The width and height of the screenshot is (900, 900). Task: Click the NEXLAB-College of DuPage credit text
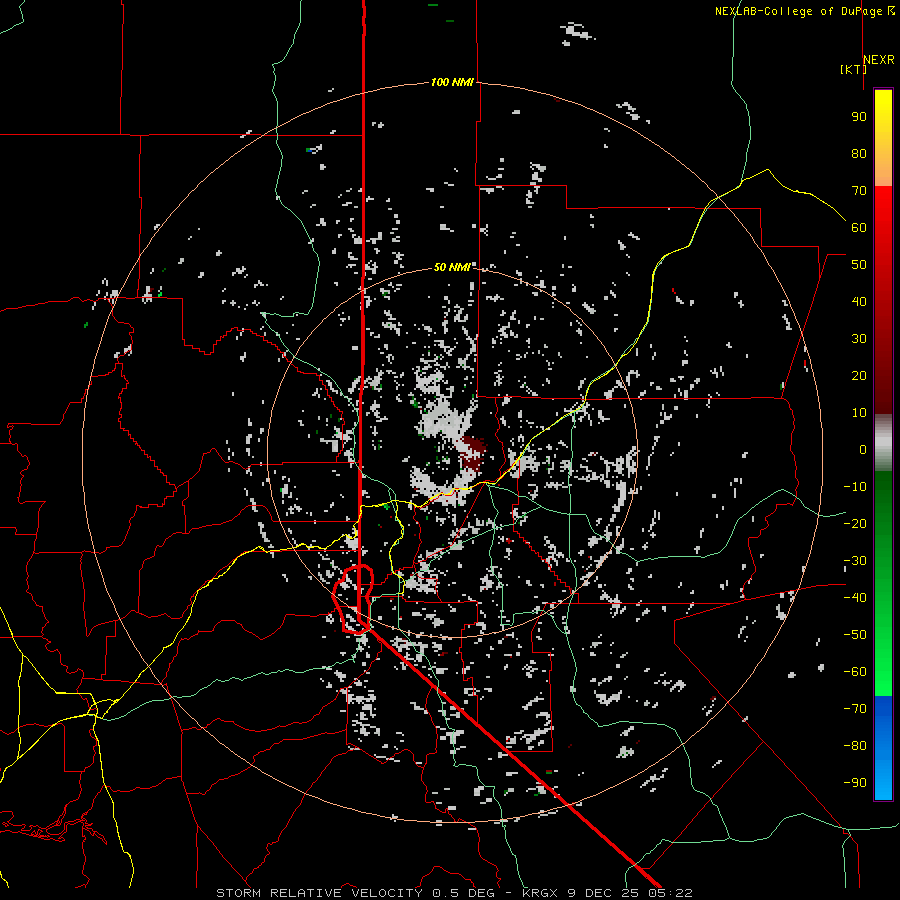(804, 11)
